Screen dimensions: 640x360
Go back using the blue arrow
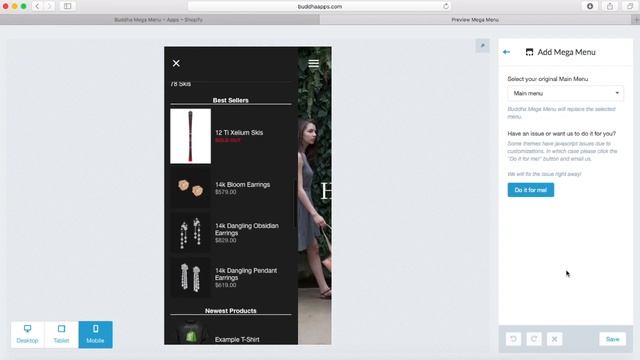click(x=507, y=52)
